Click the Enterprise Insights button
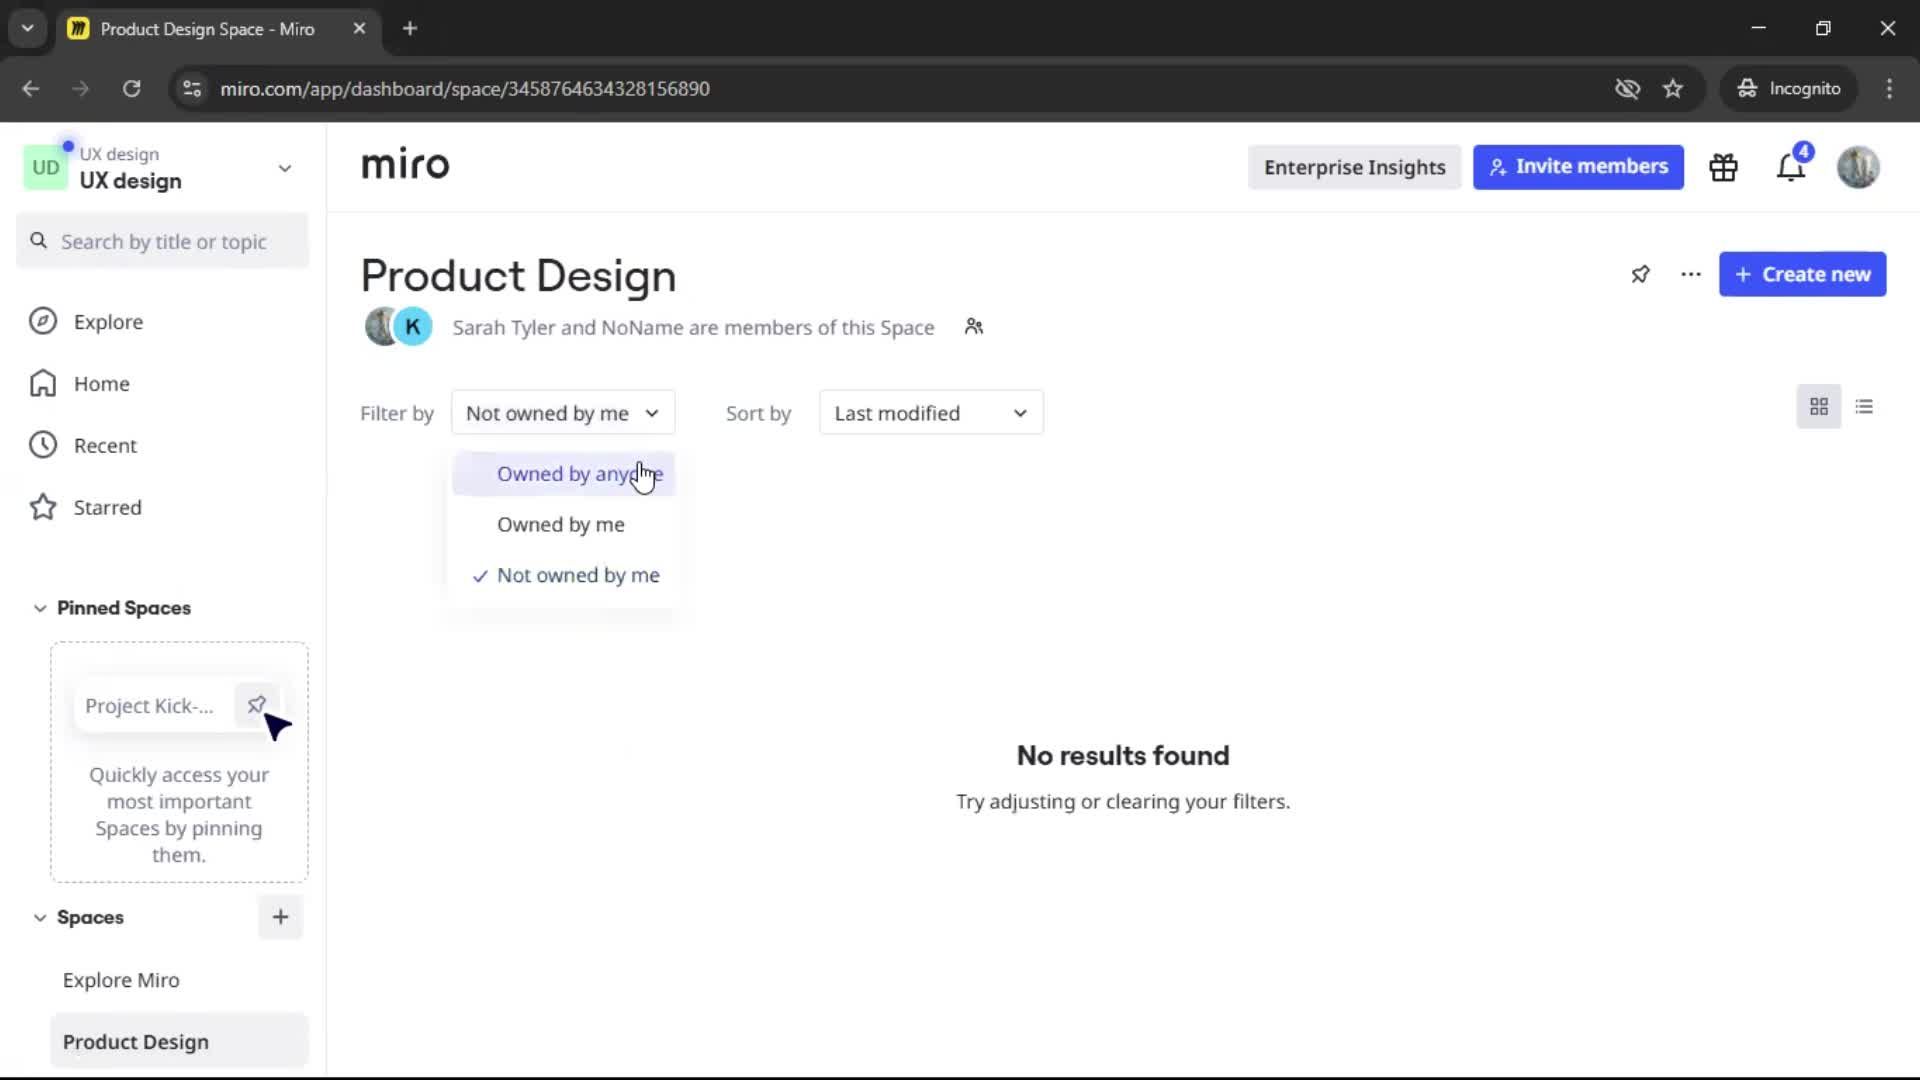1920x1080 pixels. pos(1354,167)
